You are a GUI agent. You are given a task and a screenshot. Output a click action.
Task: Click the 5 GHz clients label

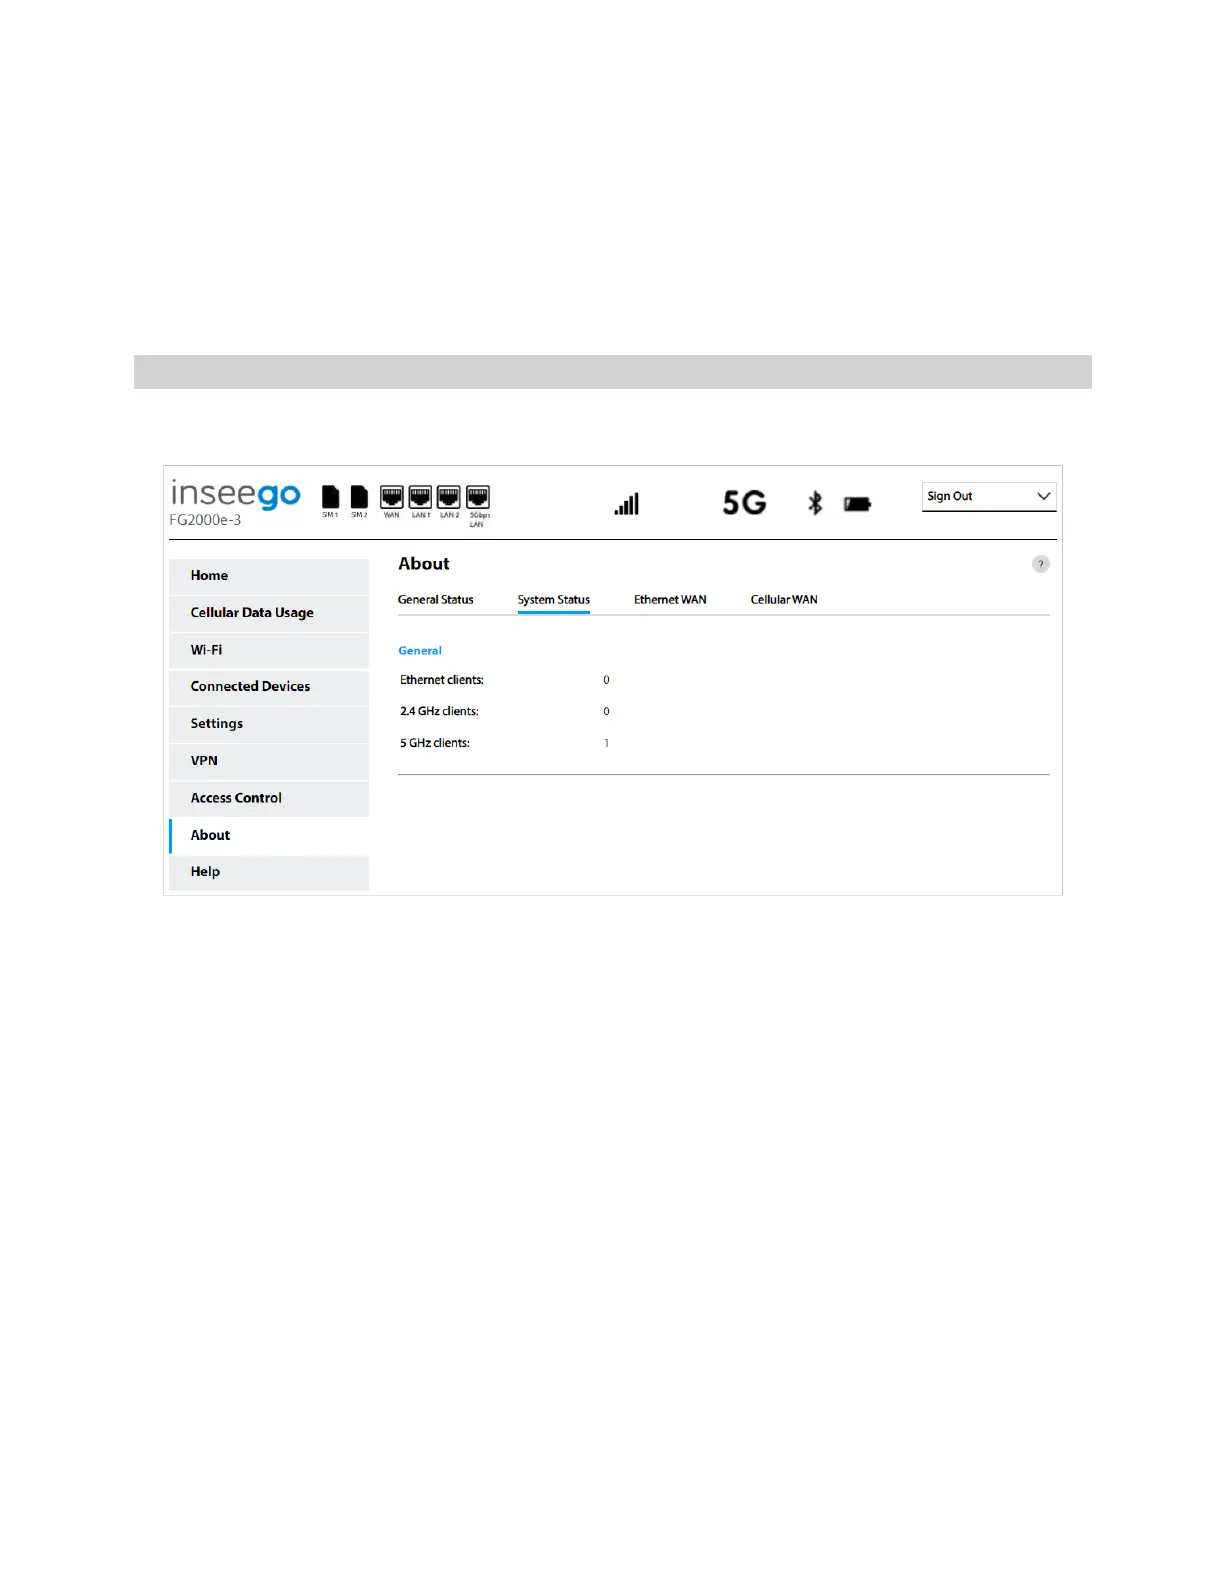pyautogui.click(x=435, y=743)
